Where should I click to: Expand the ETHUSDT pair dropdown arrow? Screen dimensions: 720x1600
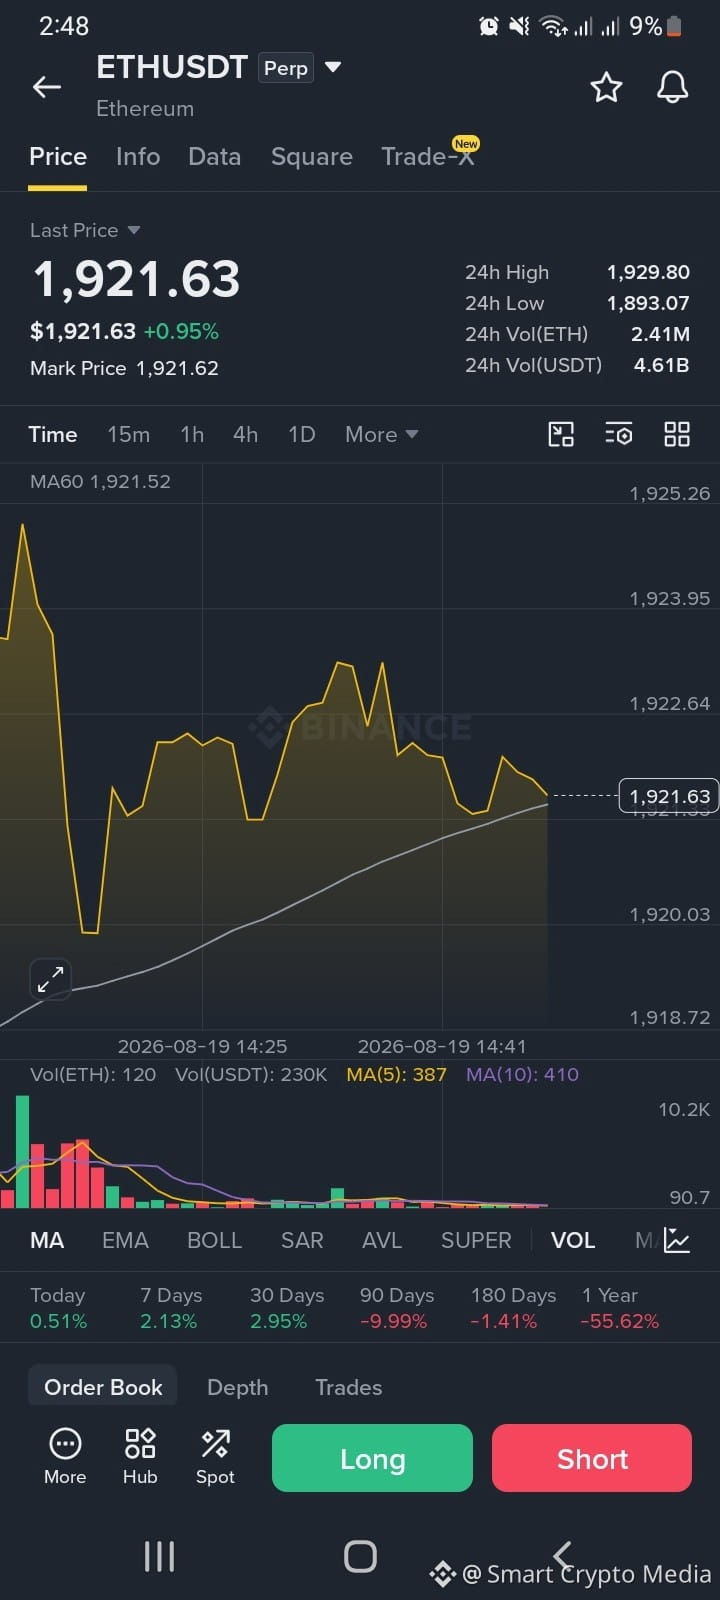pos(334,68)
